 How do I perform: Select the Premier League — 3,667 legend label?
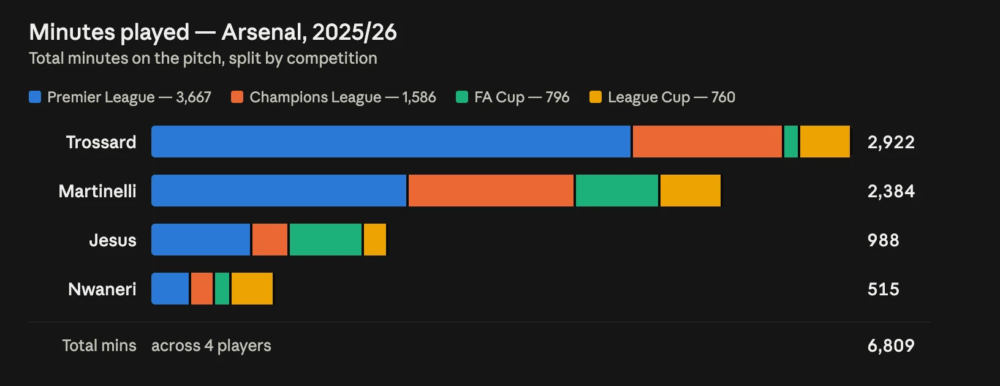point(129,98)
